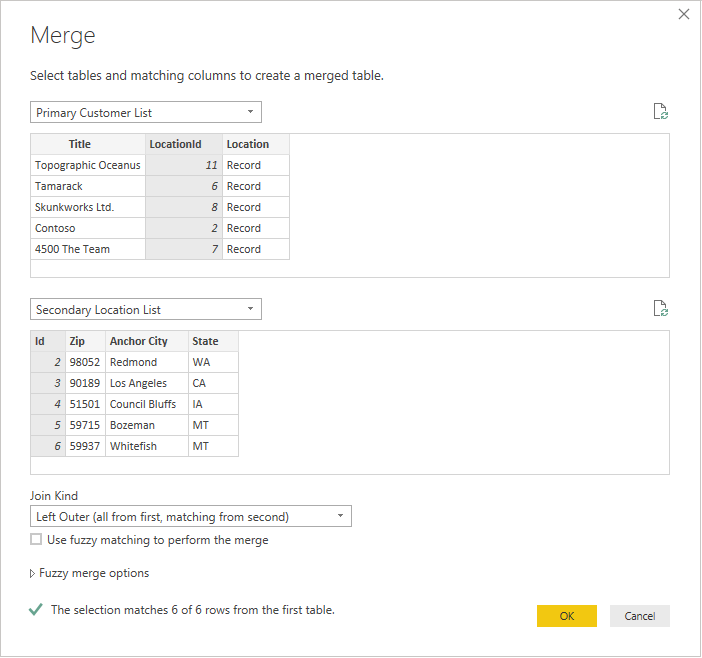The height and width of the screenshot is (658, 702).
Task: Enable fuzzy matching checkbox
Action: pos(37,540)
